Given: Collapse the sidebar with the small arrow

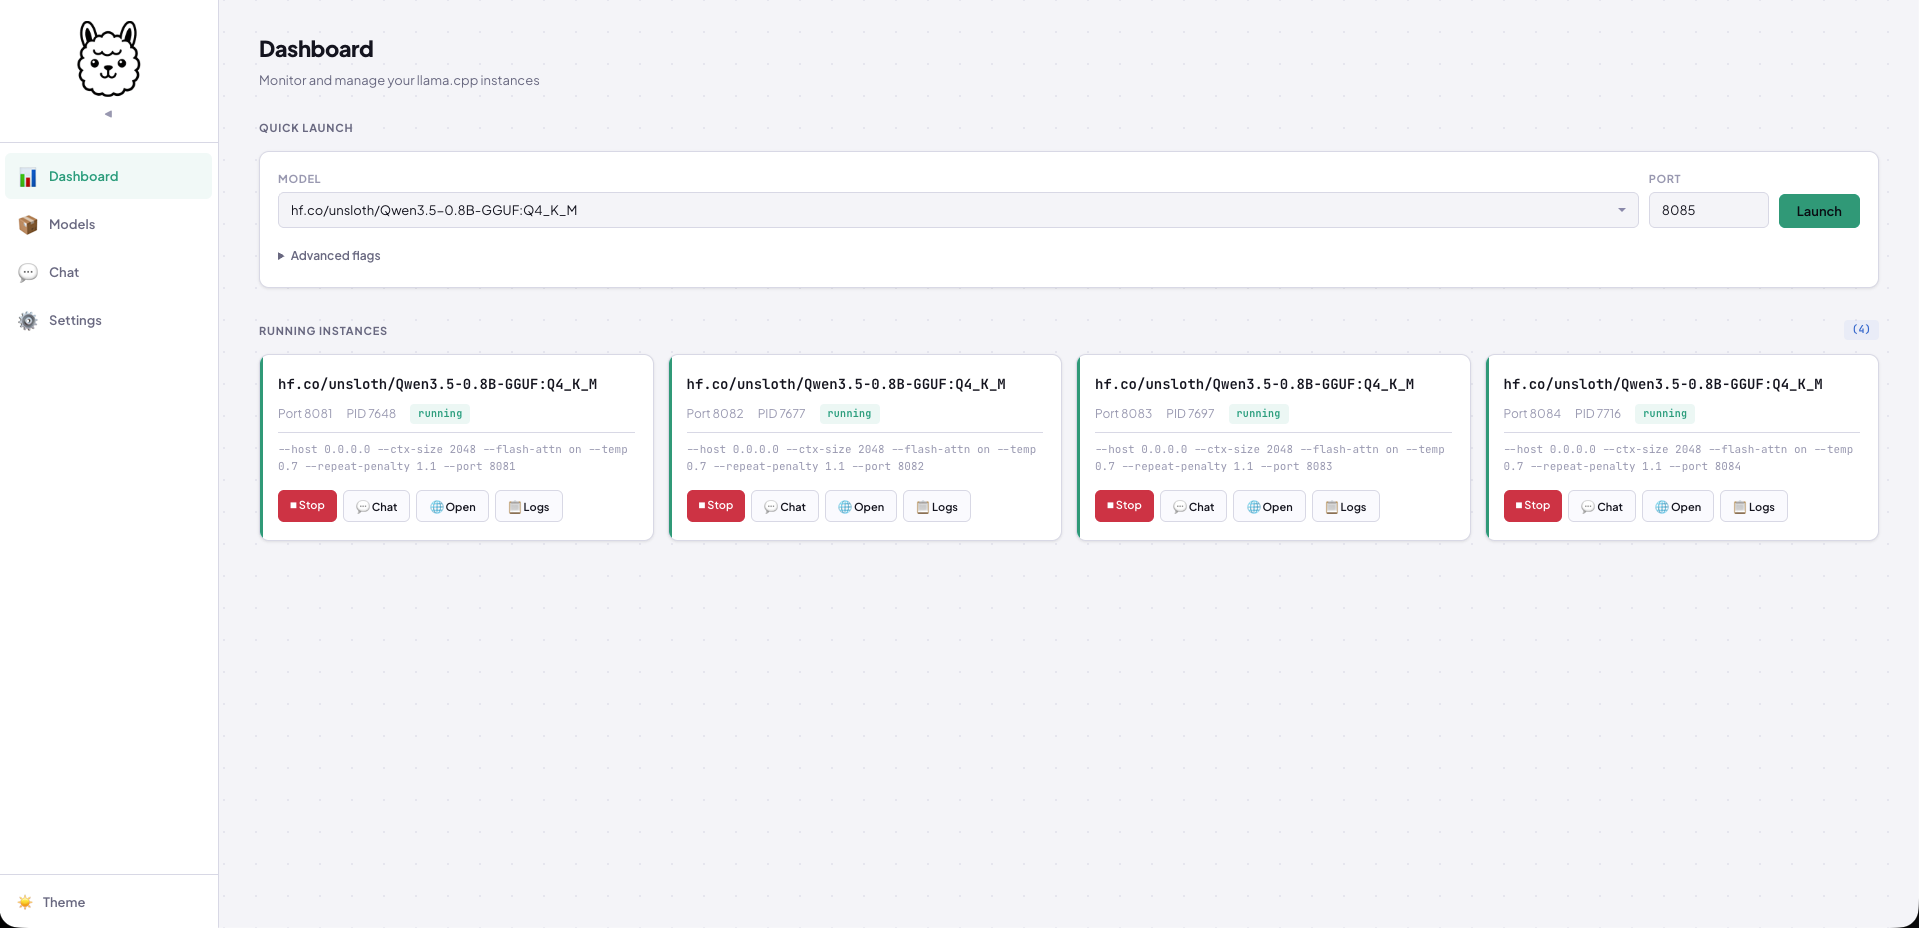Looking at the screenshot, I should click(108, 114).
